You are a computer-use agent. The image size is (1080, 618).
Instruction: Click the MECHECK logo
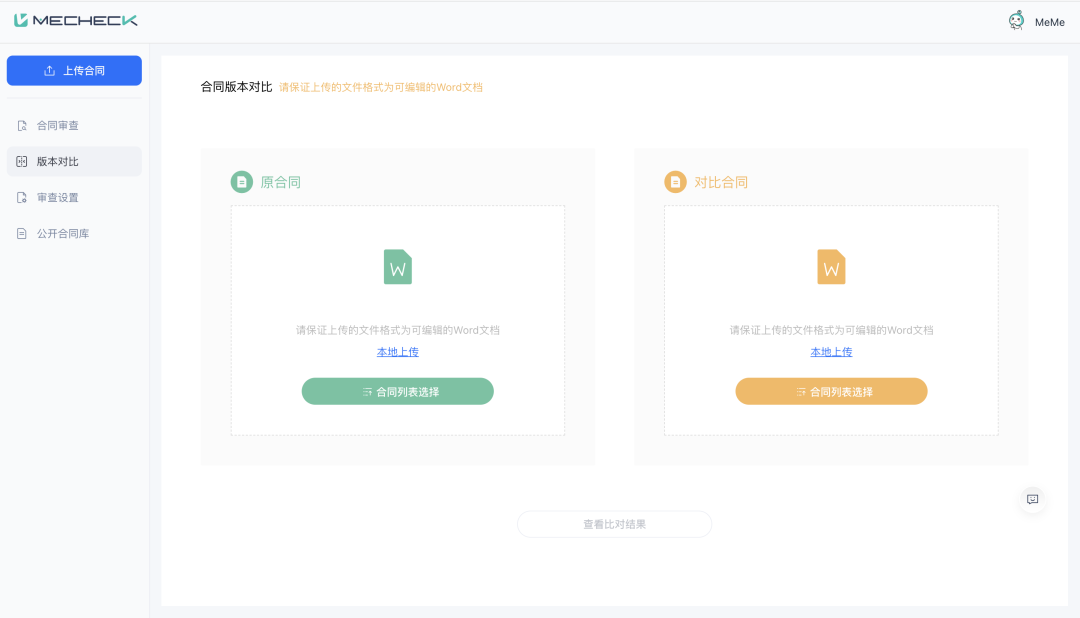(76, 20)
